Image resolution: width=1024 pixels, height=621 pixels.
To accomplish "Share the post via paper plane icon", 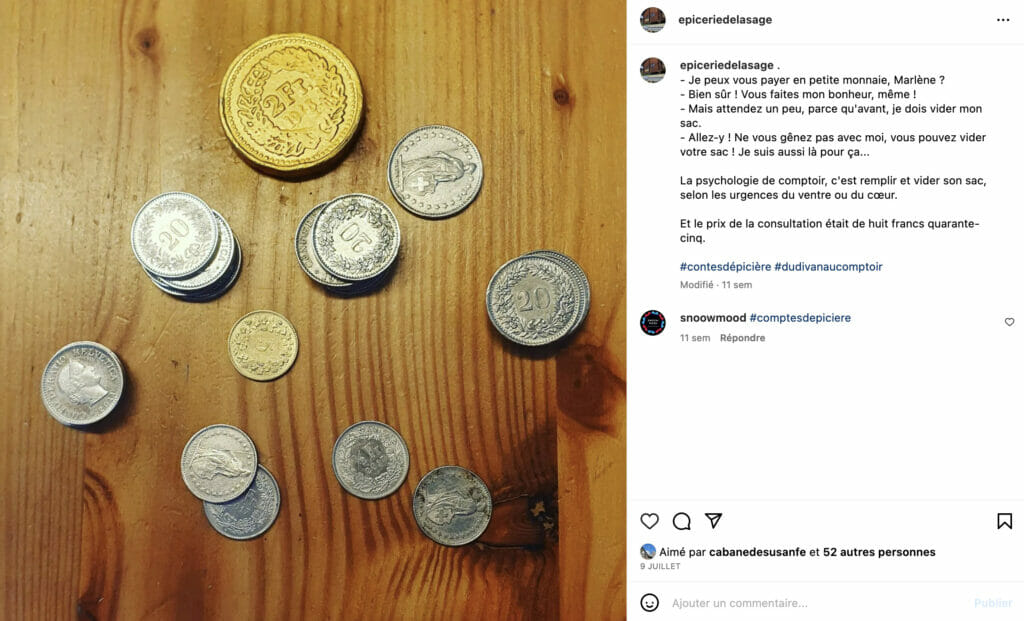I will coord(713,520).
